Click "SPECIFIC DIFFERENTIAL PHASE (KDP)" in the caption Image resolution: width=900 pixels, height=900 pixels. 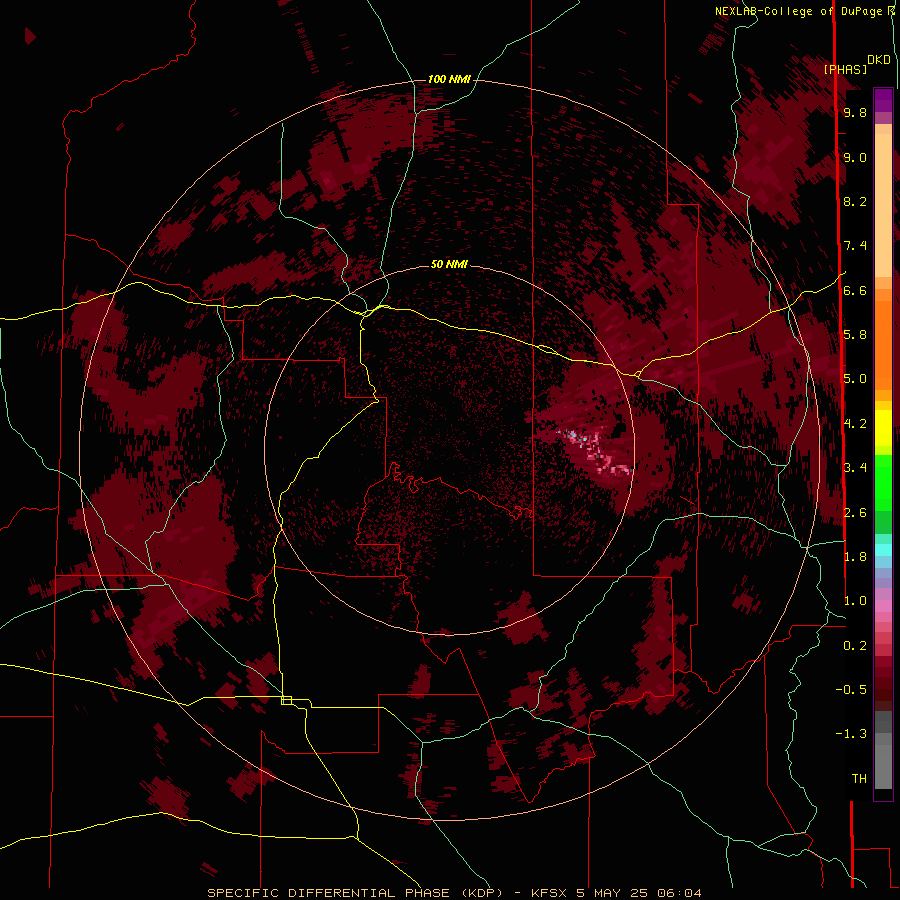(x=357, y=893)
